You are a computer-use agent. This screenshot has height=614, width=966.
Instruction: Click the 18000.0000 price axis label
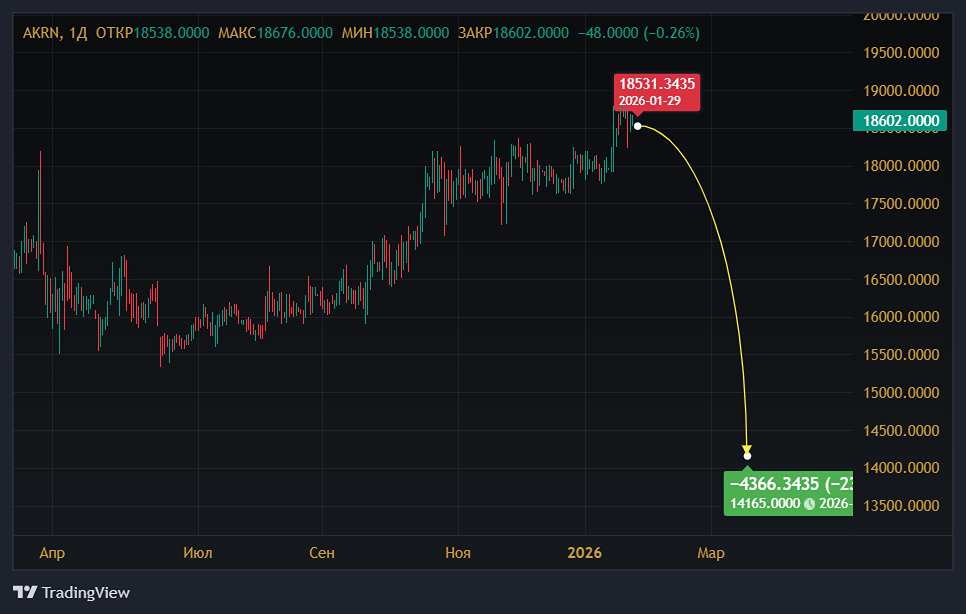coord(901,166)
